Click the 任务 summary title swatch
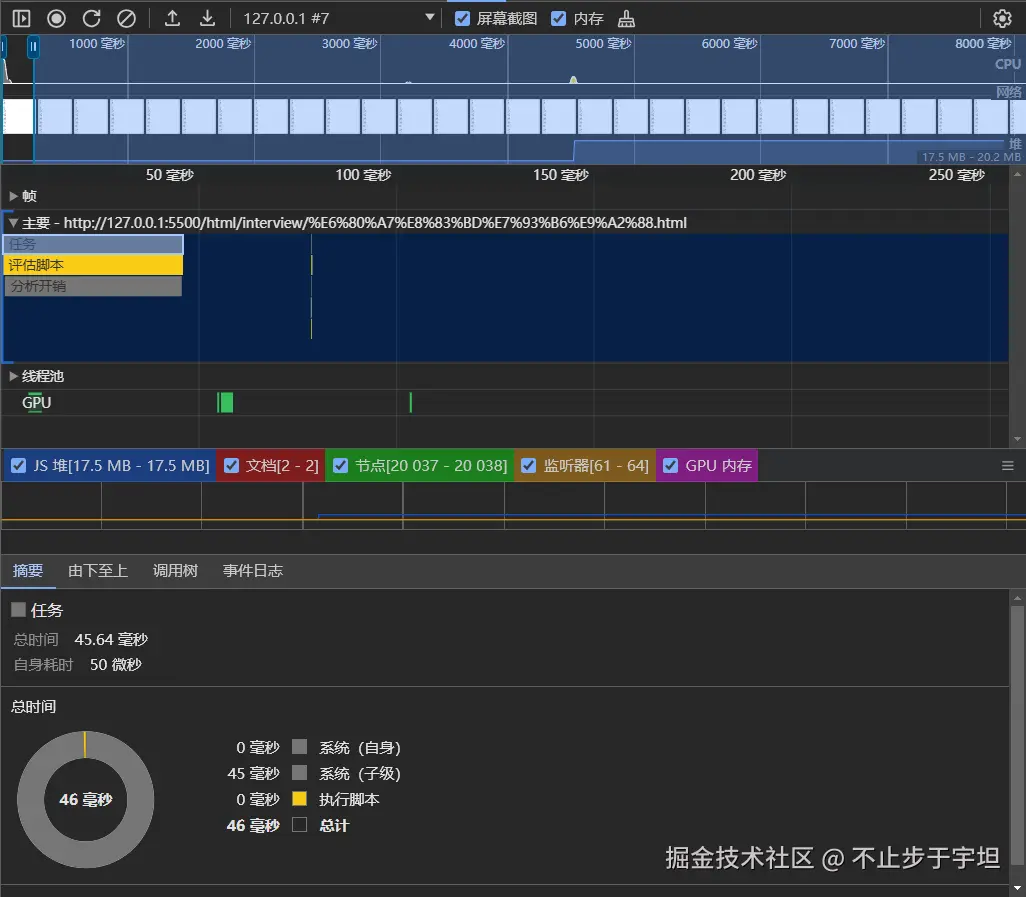This screenshot has width=1026, height=897. pos(18,610)
